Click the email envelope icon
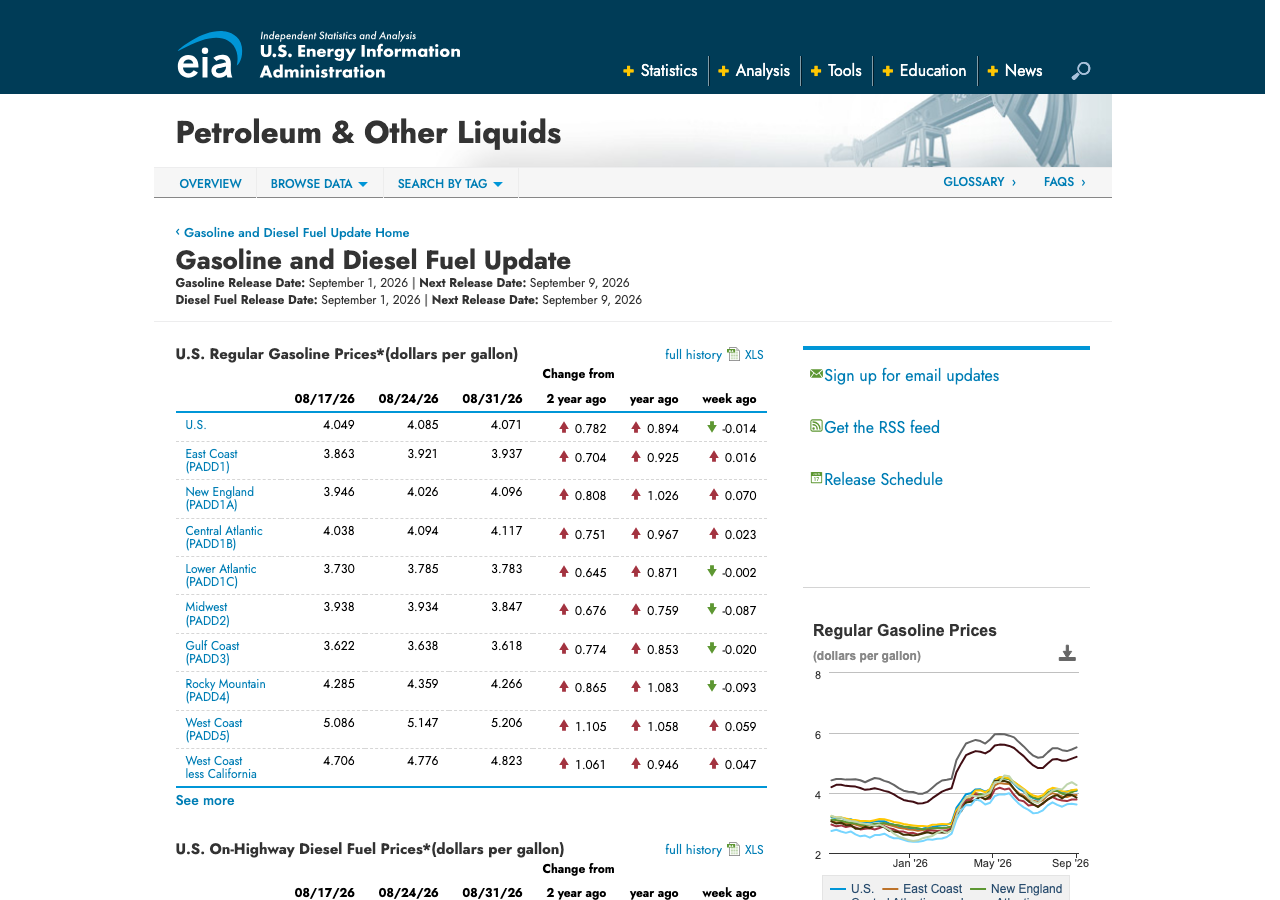This screenshot has height=900, width=1280. [x=816, y=374]
